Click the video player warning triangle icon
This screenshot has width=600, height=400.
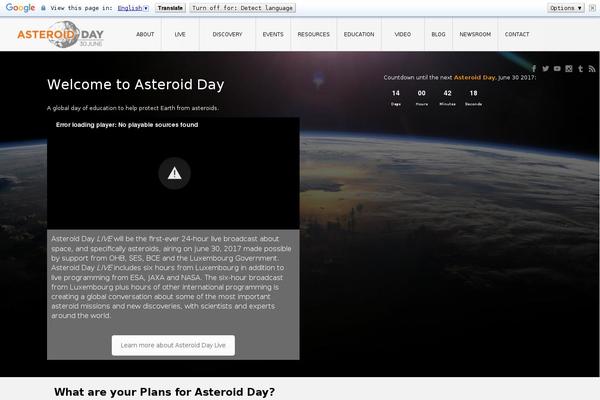(x=174, y=173)
